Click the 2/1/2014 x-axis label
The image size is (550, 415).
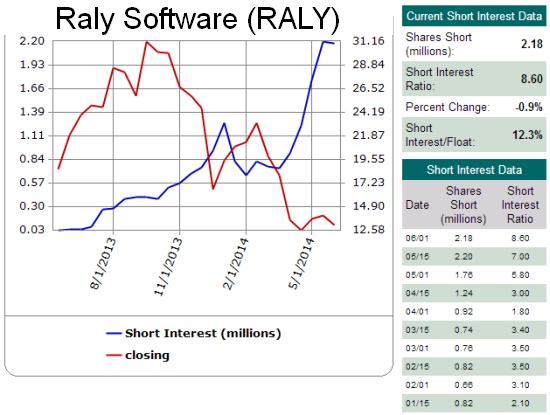(236, 263)
